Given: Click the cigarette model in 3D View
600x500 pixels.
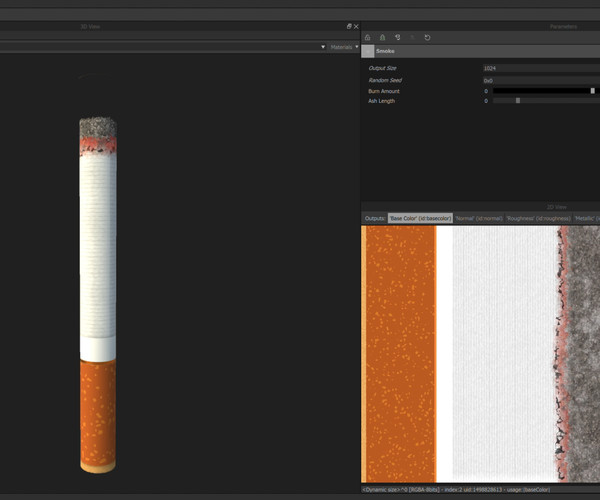Looking at the screenshot, I should [98, 295].
